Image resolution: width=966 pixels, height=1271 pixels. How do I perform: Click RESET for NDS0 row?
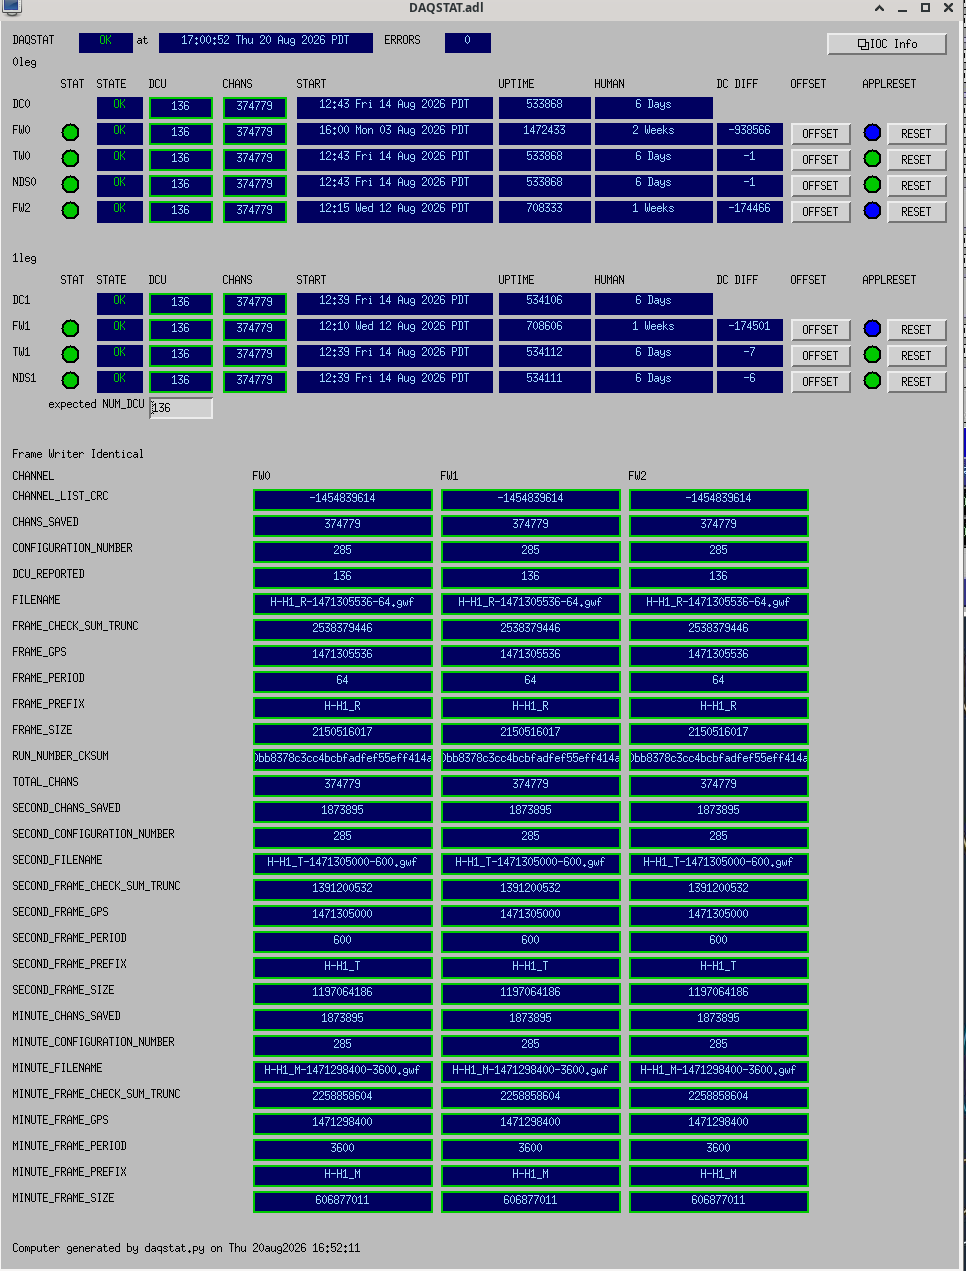pos(916,186)
